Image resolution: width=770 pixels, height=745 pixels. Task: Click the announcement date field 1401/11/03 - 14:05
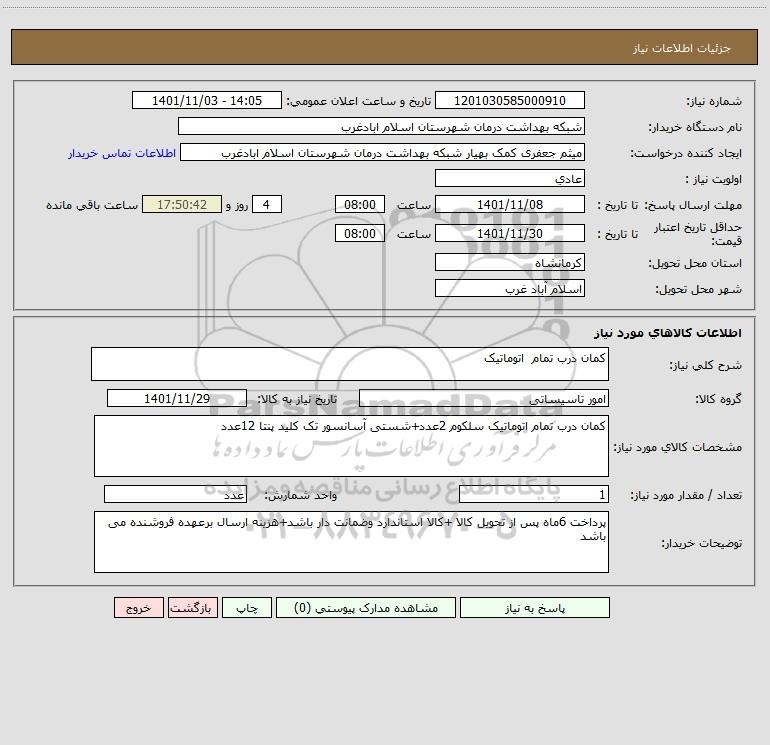(x=207, y=100)
